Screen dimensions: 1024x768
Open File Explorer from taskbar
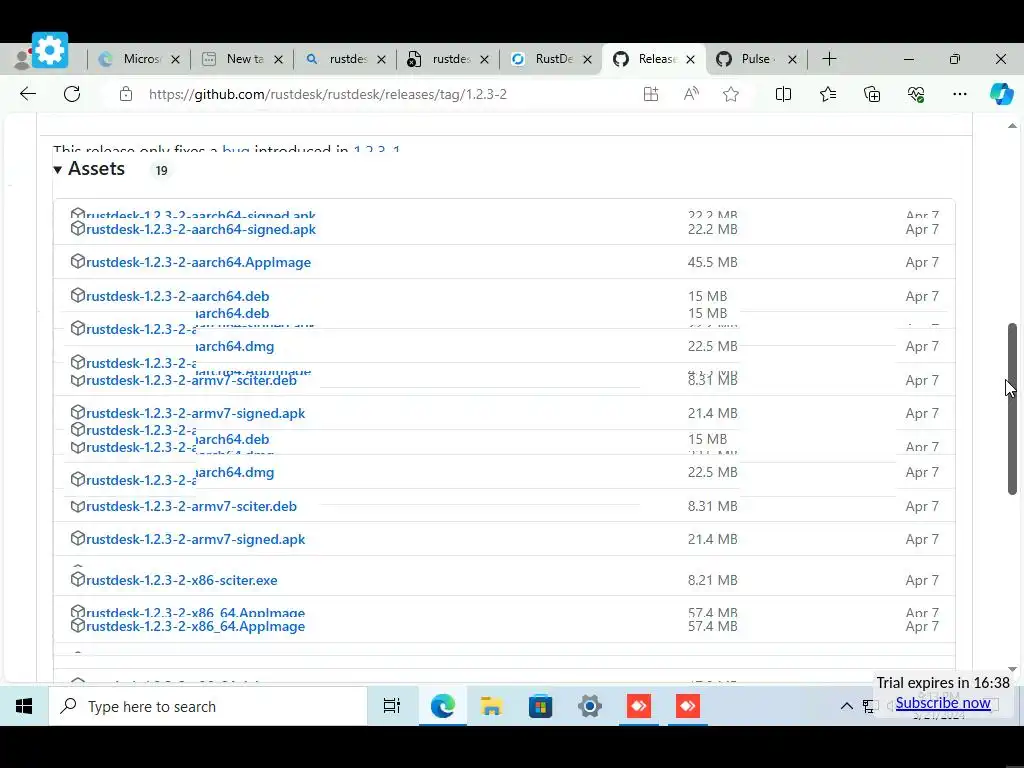click(491, 706)
